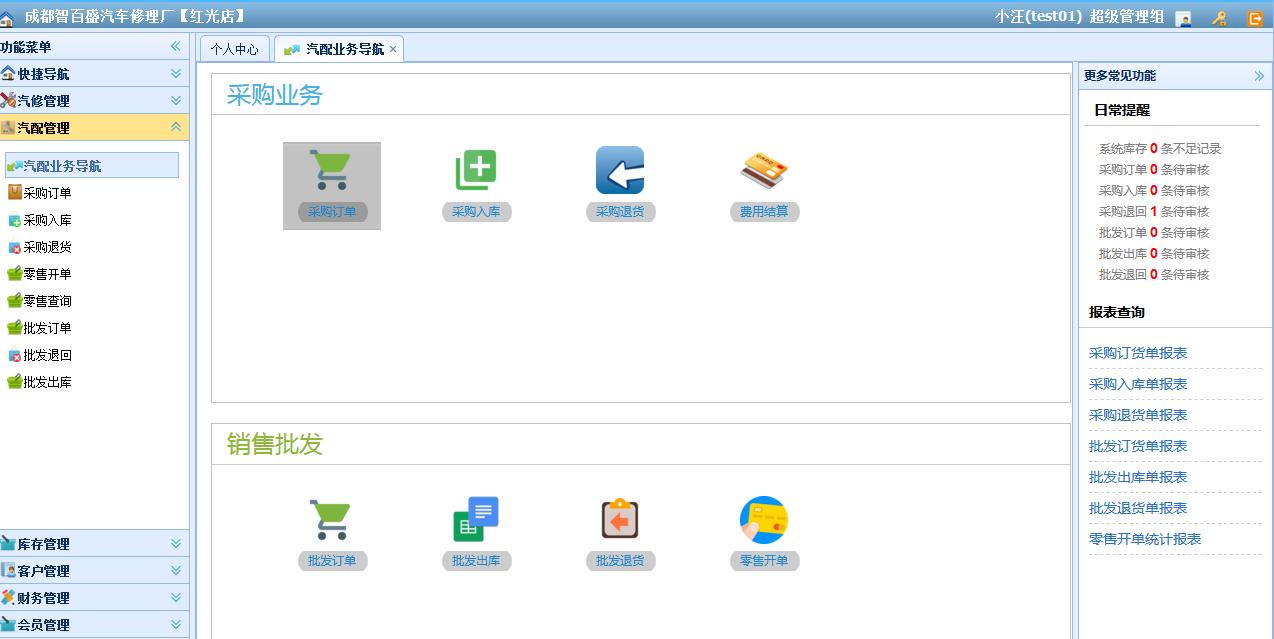
Task: Open the 零售开单统计报表 report link
Action: coord(1145,539)
